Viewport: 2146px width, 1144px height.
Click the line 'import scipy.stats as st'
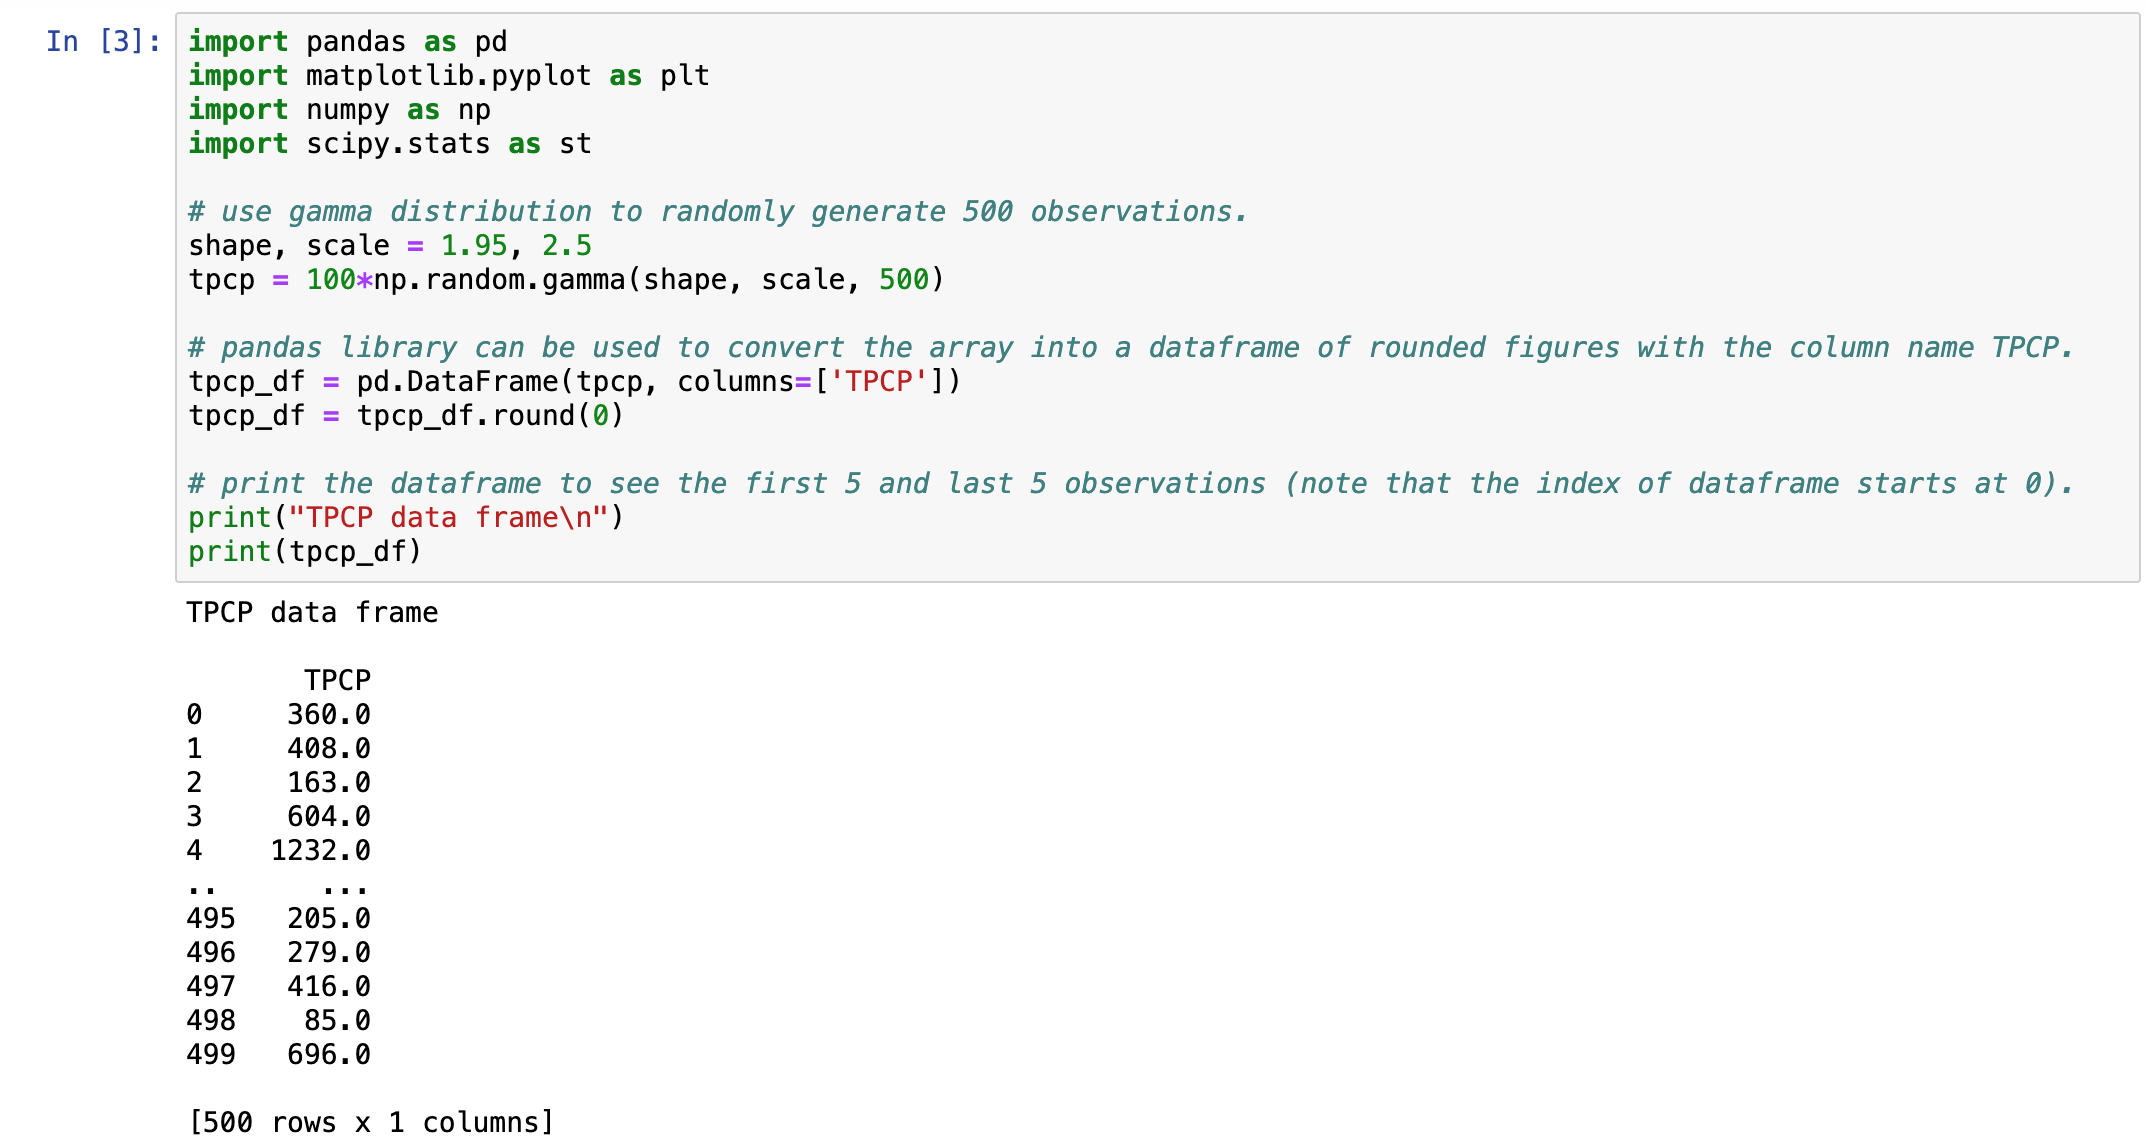coord(390,144)
